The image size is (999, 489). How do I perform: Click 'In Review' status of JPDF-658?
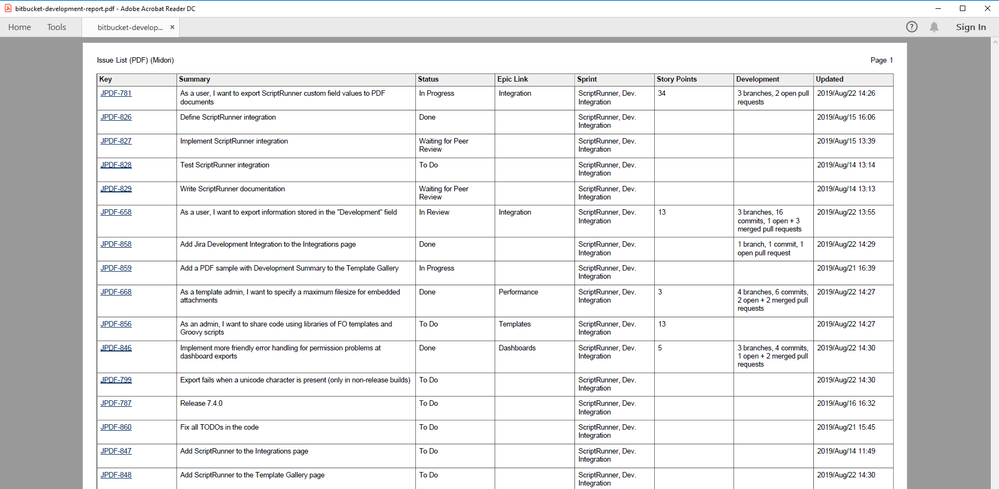pos(434,212)
